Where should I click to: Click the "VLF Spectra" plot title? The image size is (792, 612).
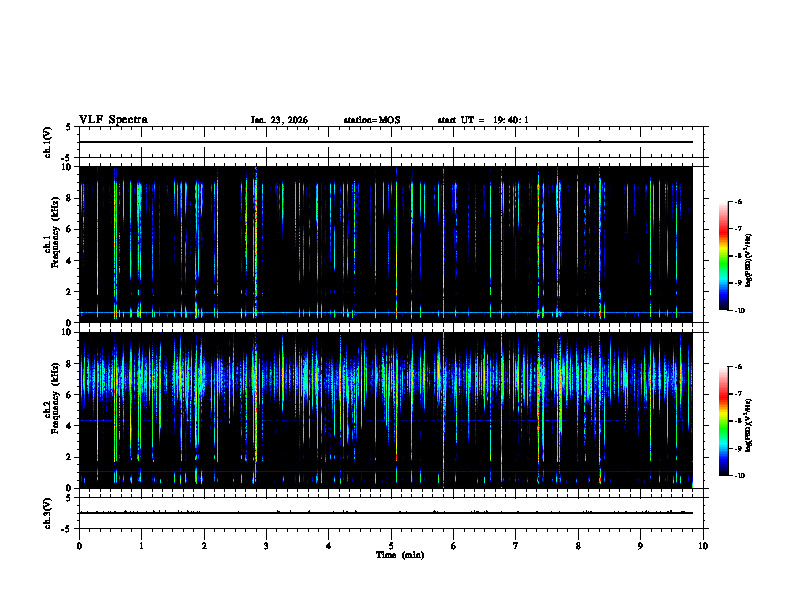click(113, 120)
